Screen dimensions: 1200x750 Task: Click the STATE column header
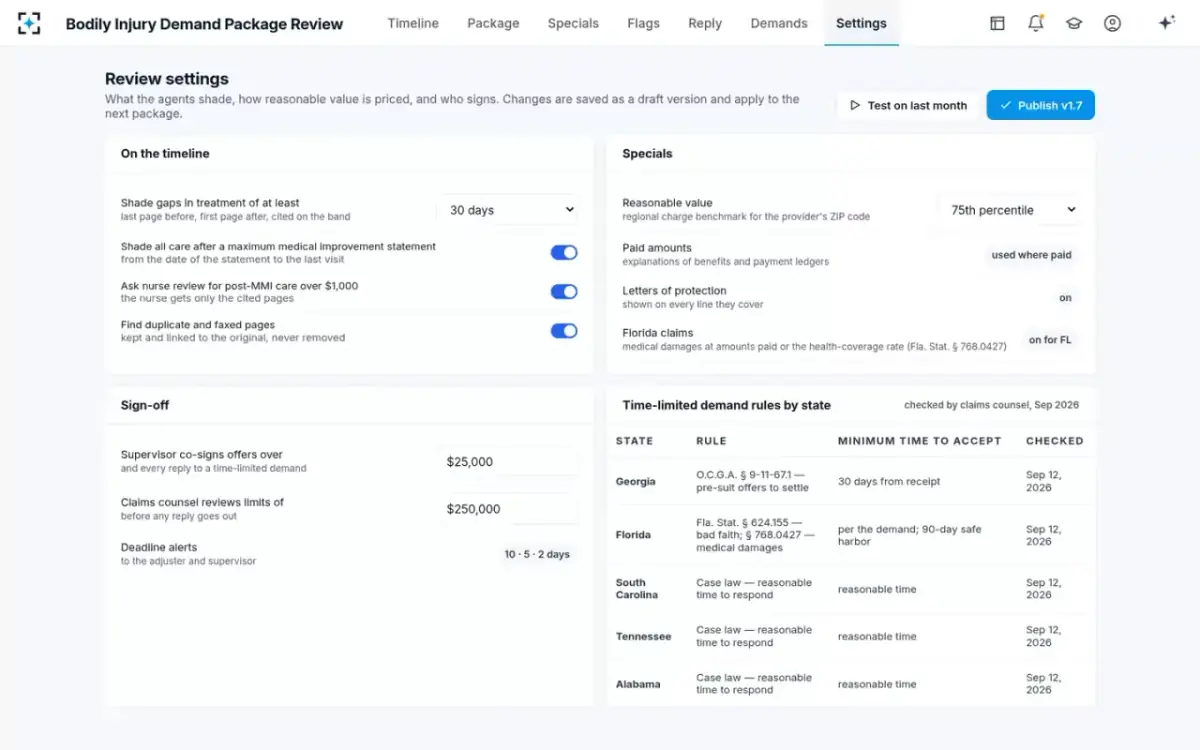pyautogui.click(x=634, y=441)
